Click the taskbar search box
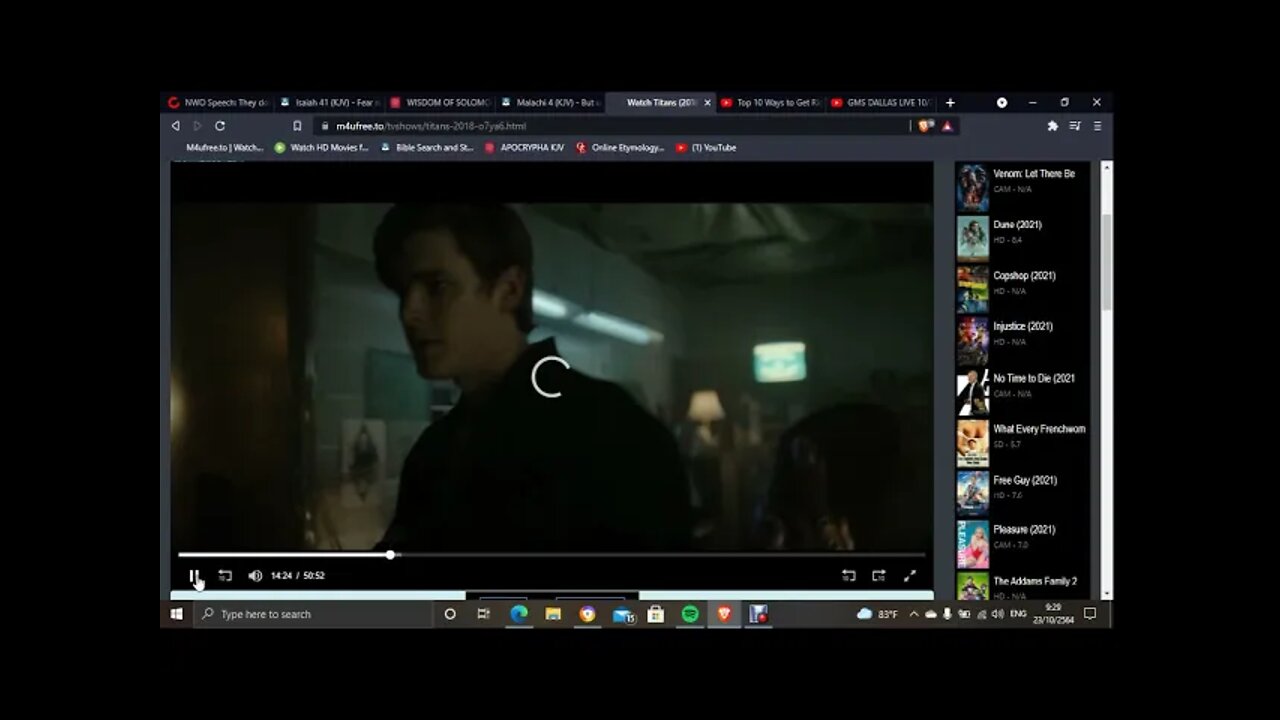 click(312, 614)
